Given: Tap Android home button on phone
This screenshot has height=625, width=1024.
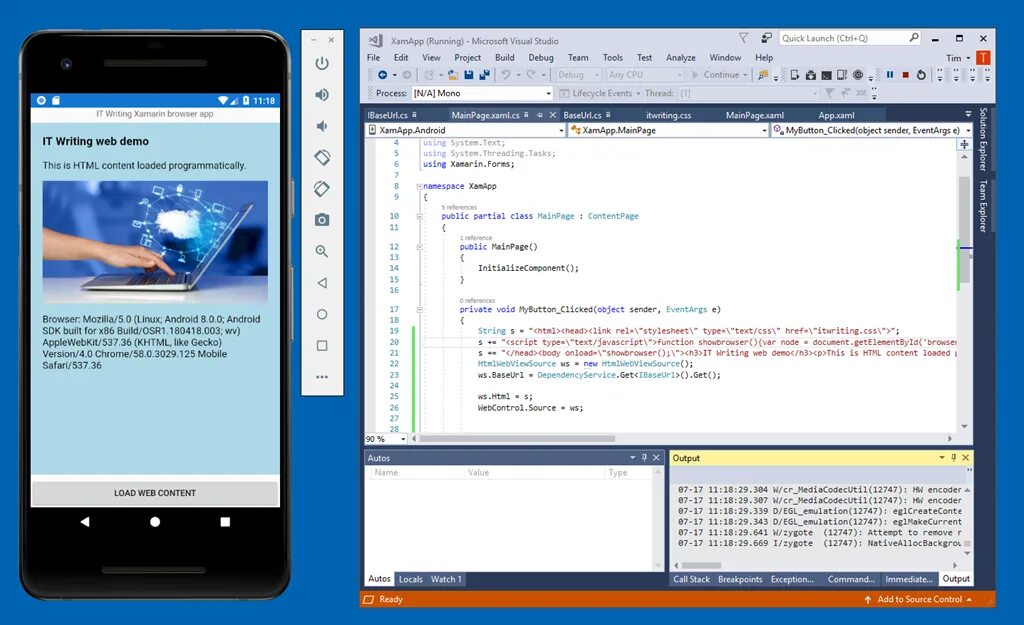Looking at the screenshot, I should [155, 522].
